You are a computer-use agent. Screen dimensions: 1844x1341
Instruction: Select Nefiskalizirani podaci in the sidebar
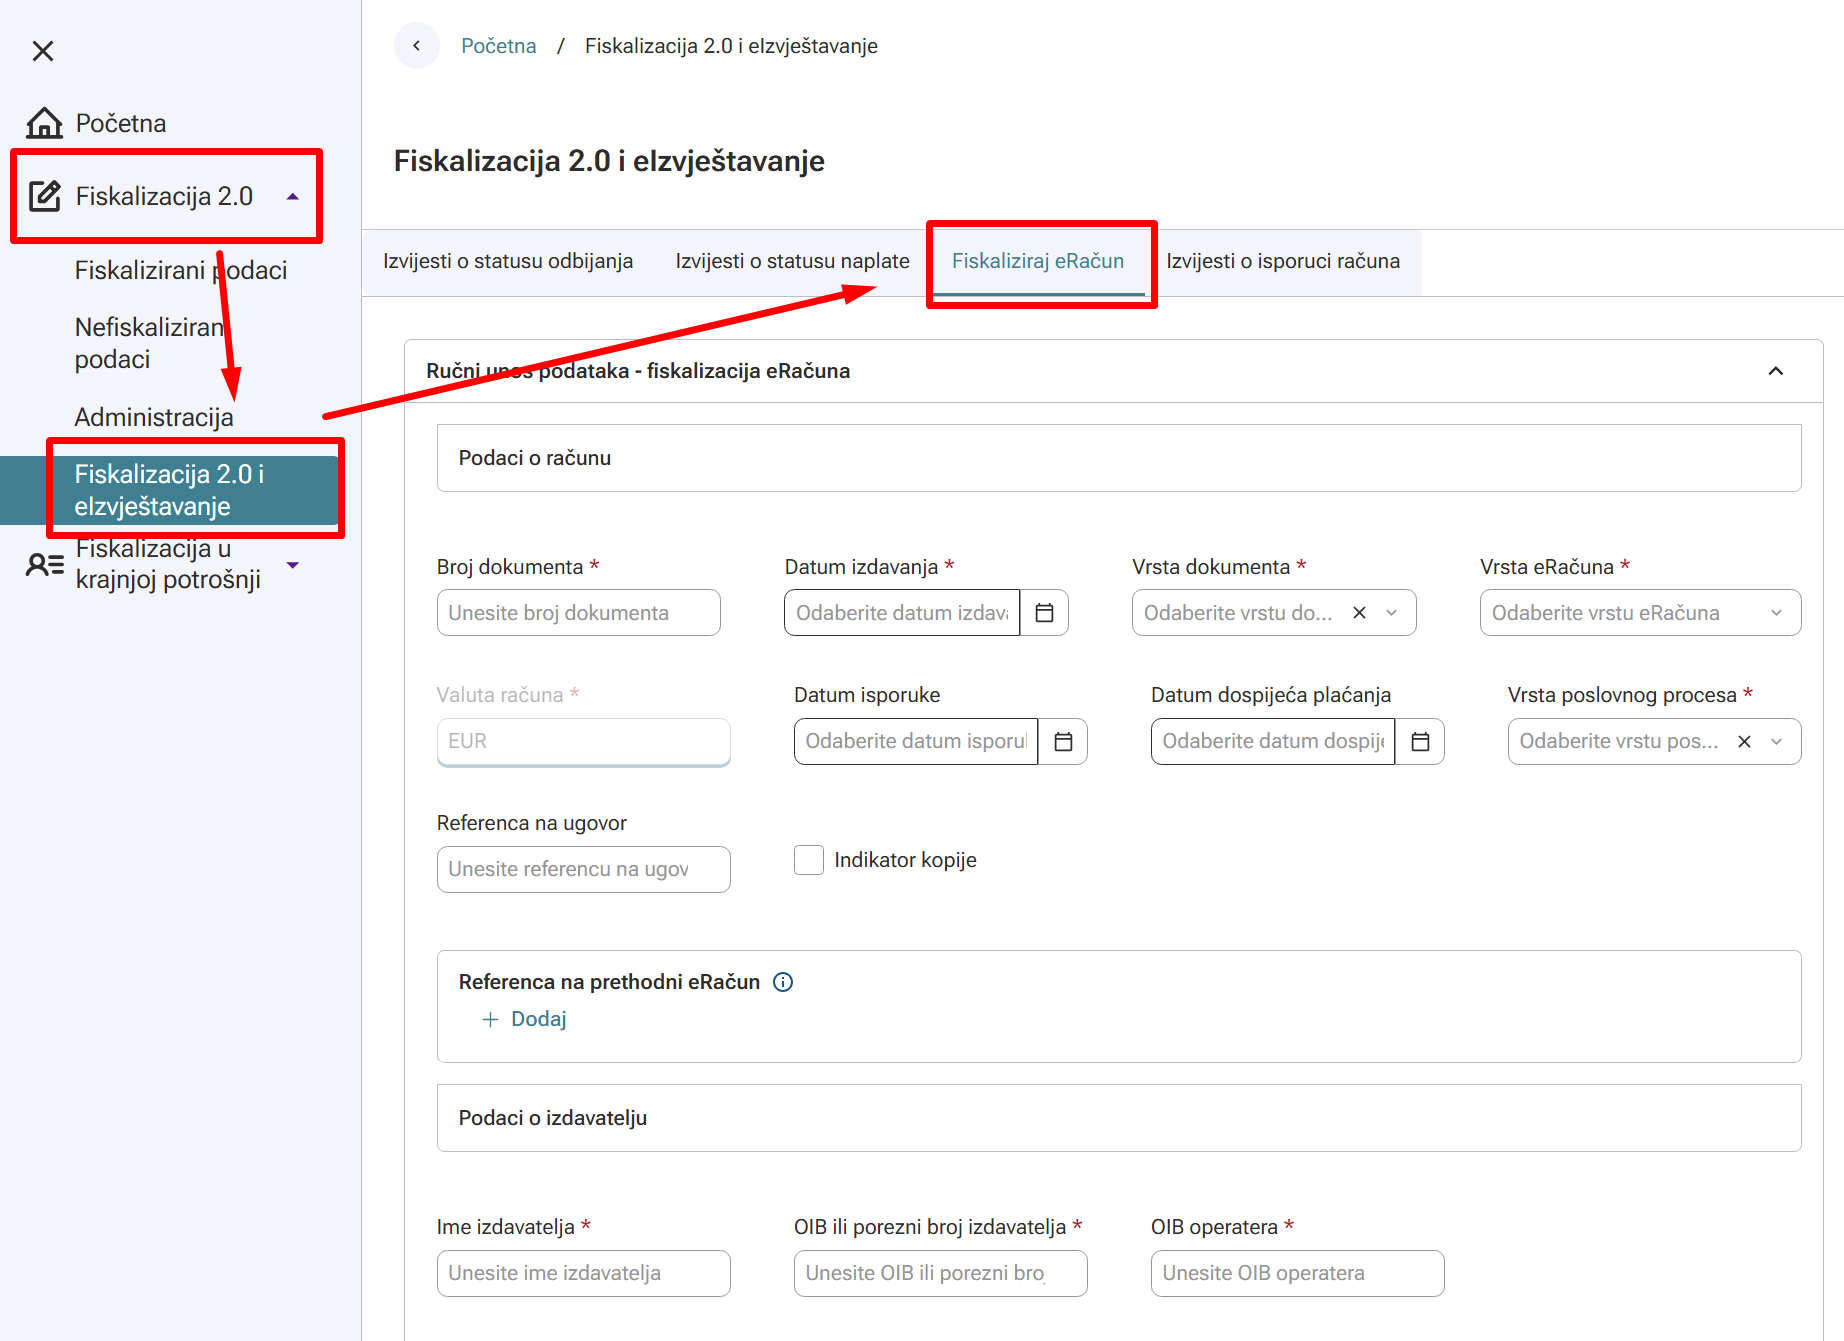coord(150,343)
